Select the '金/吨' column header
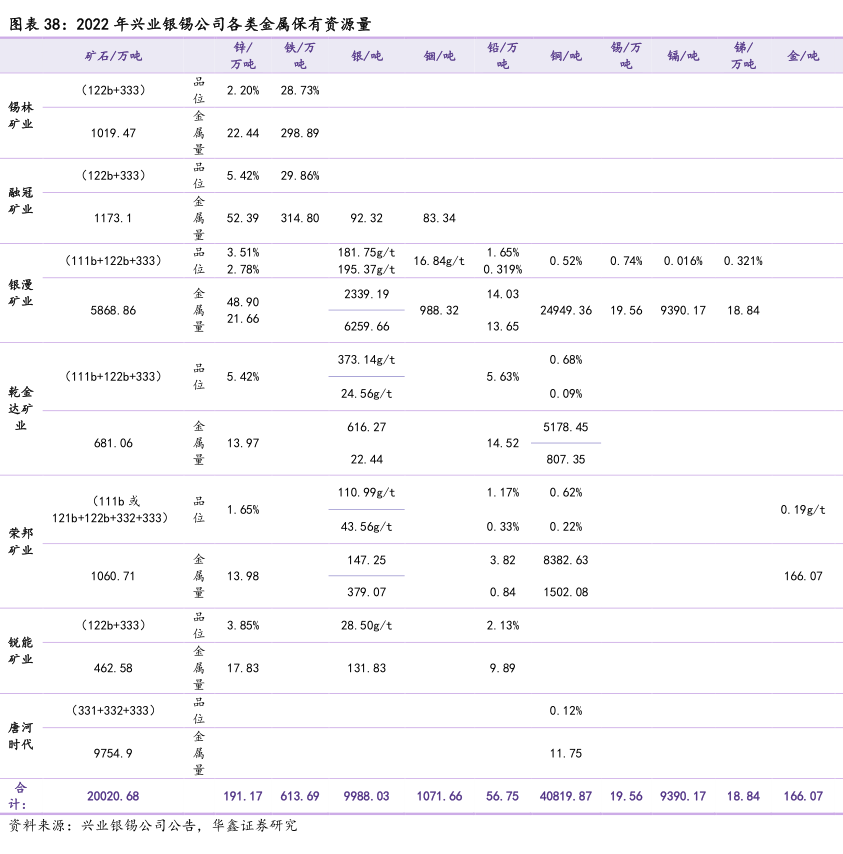Screen dimensions: 843x854 tap(803, 56)
